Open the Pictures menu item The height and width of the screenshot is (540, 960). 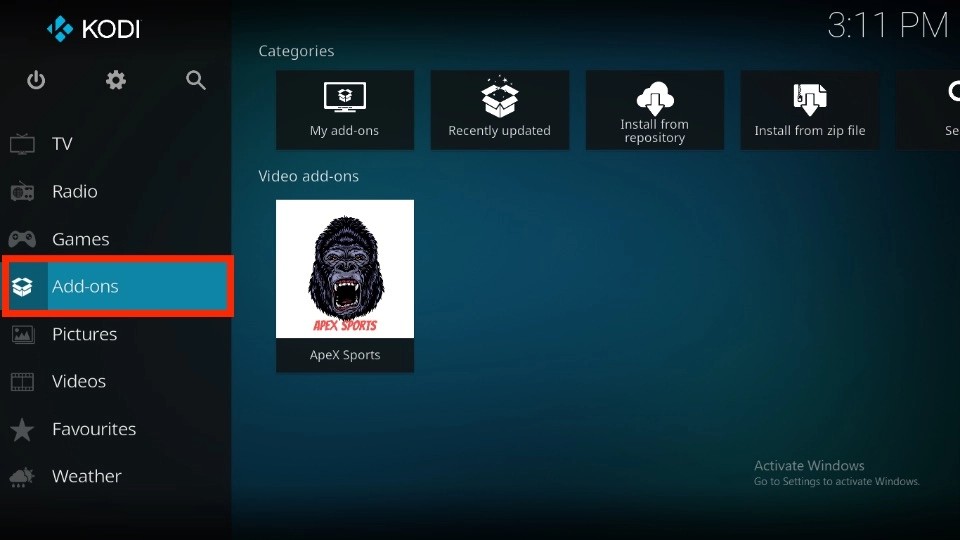116,334
